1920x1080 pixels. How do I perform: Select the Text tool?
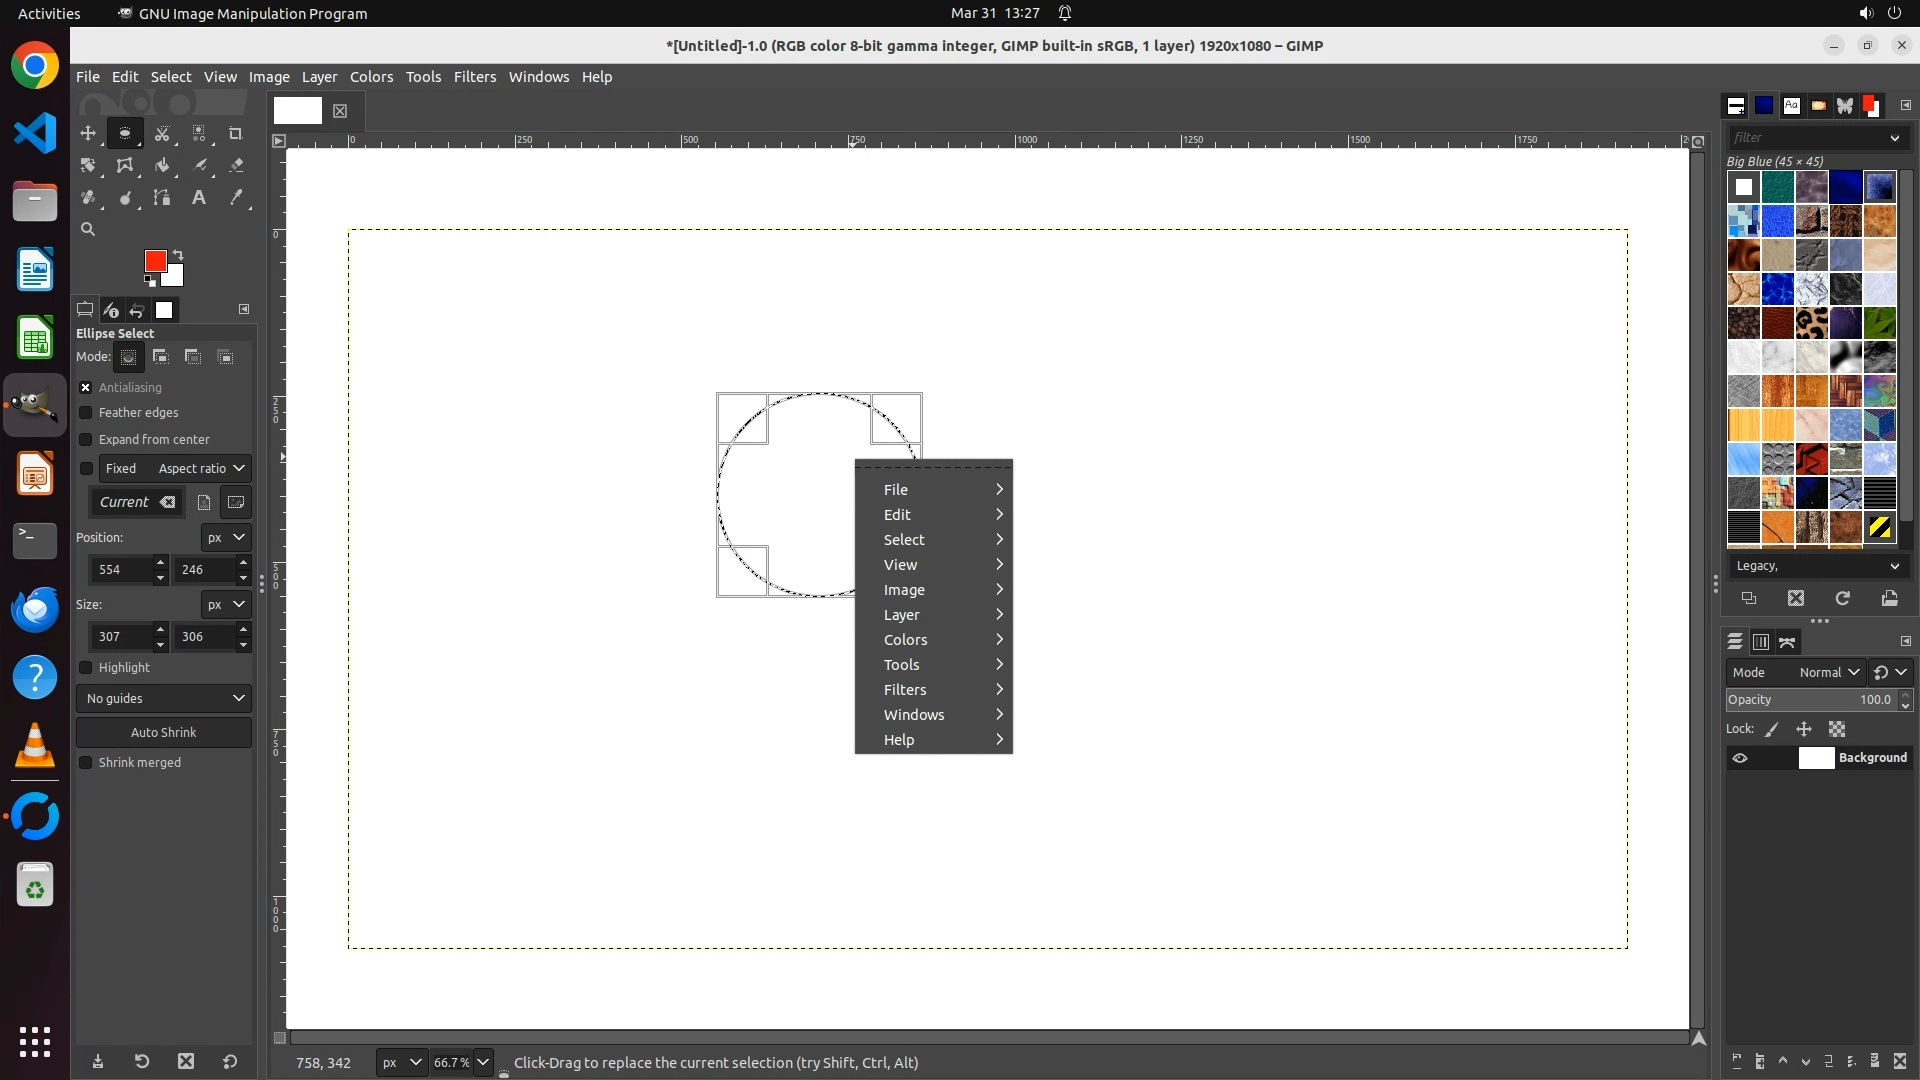[199, 198]
